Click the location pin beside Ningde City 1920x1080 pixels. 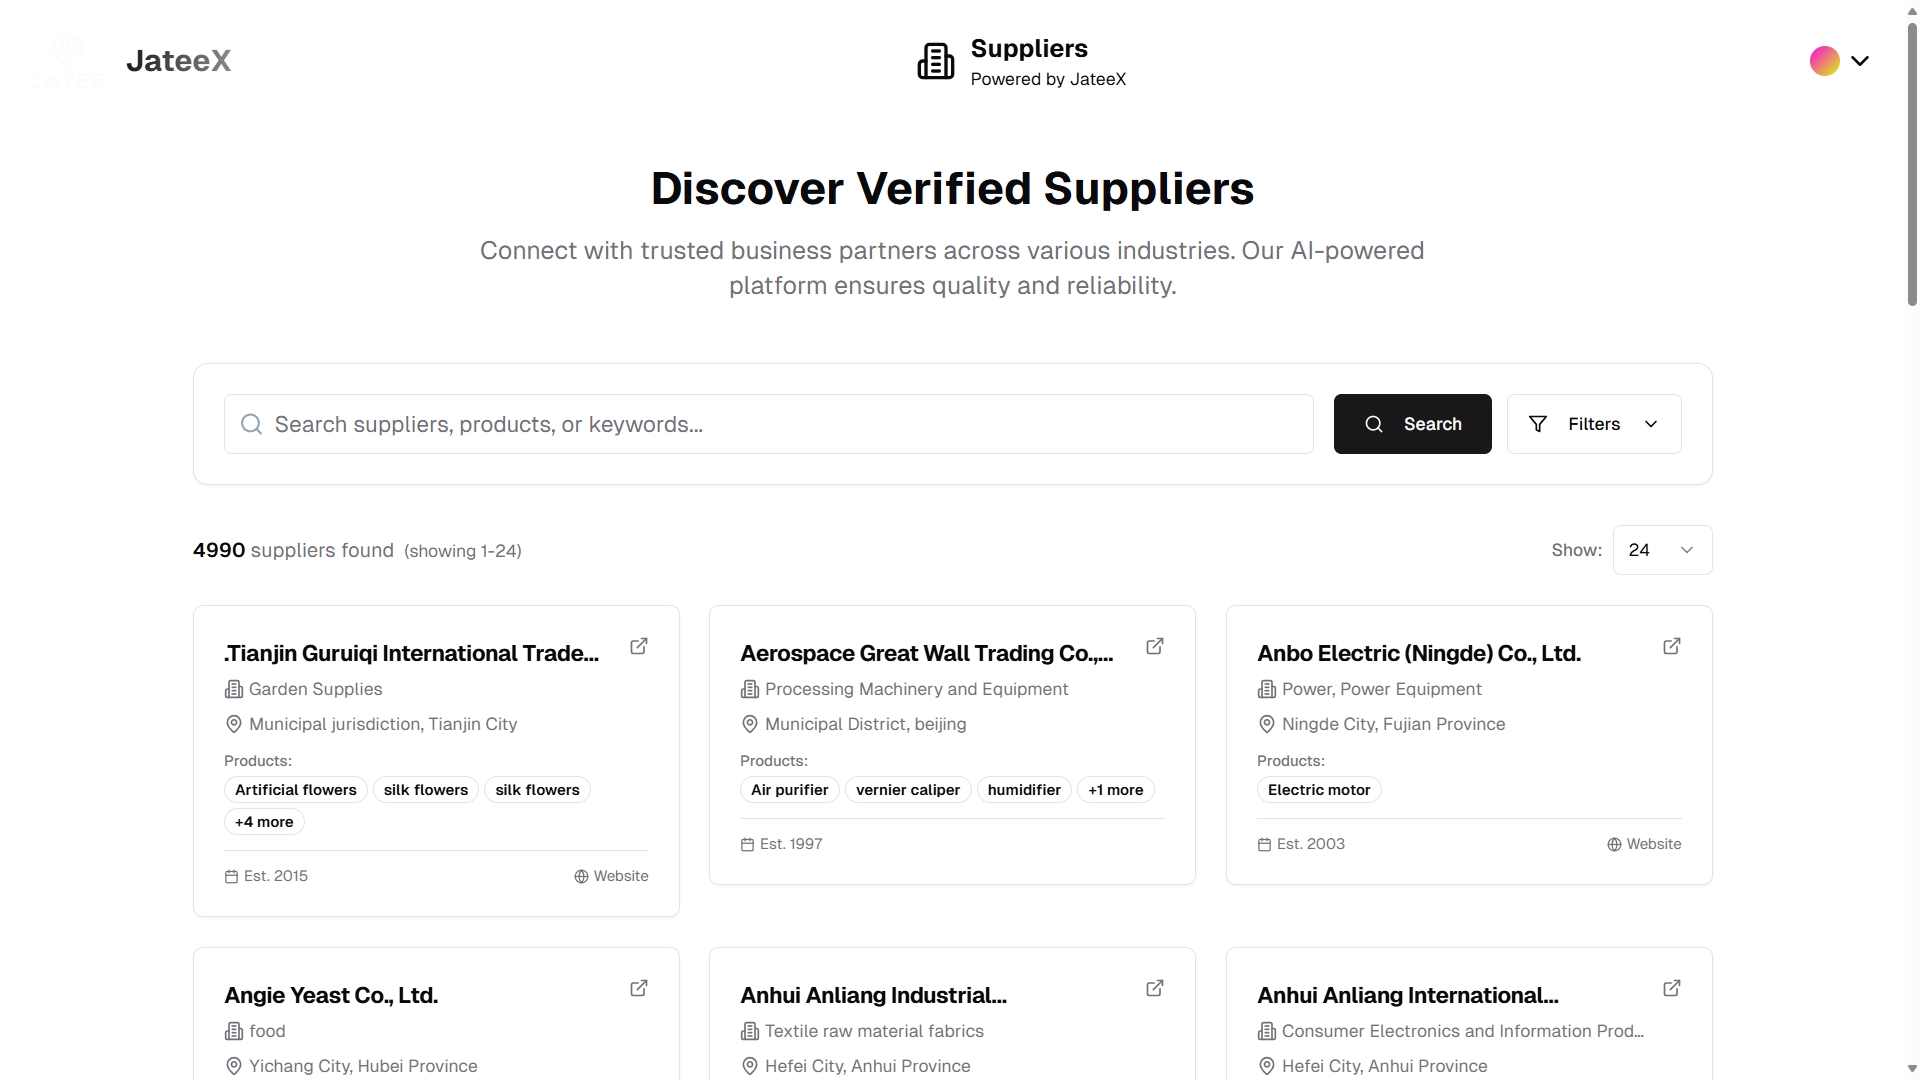coord(1267,724)
